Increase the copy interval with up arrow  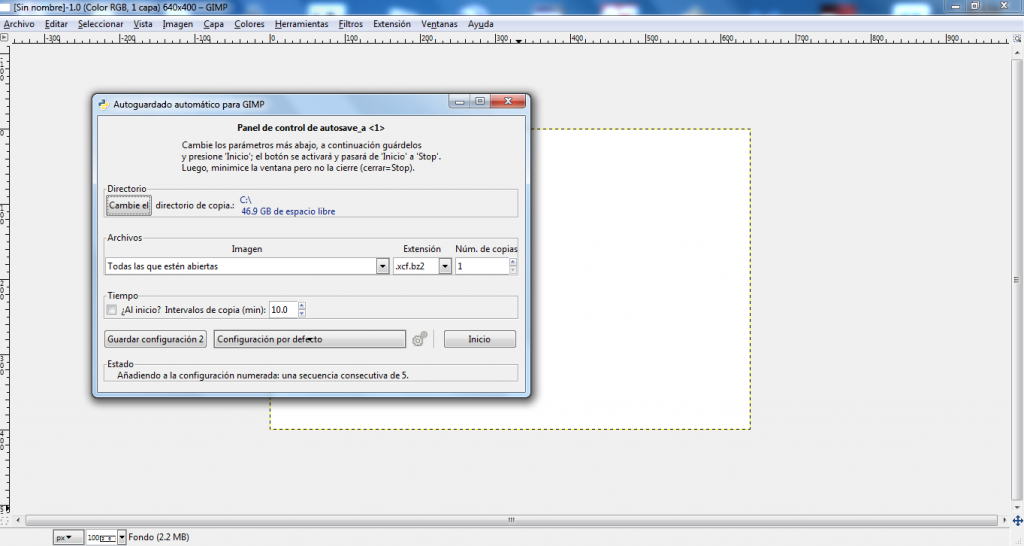click(x=302, y=306)
